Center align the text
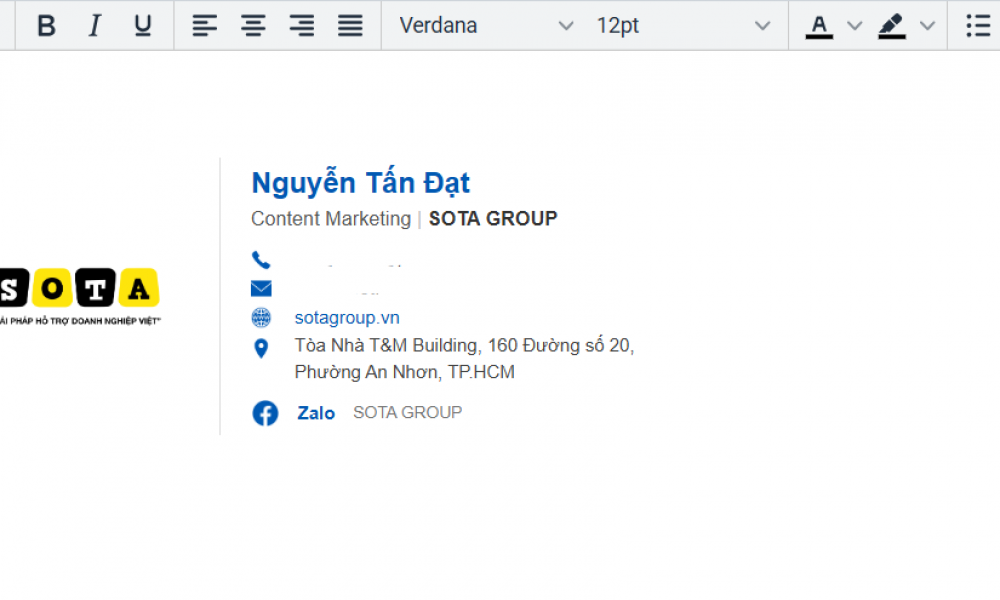 [x=253, y=26]
